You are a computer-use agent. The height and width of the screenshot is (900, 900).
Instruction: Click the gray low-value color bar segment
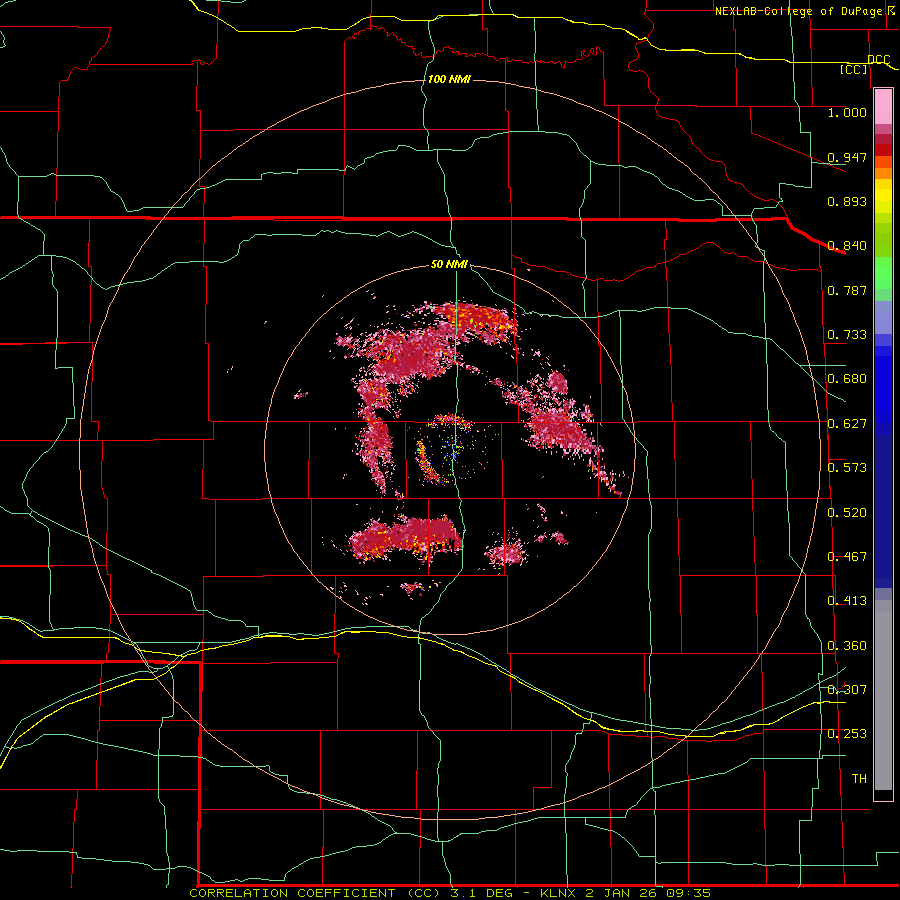click(x=883, y=695)
